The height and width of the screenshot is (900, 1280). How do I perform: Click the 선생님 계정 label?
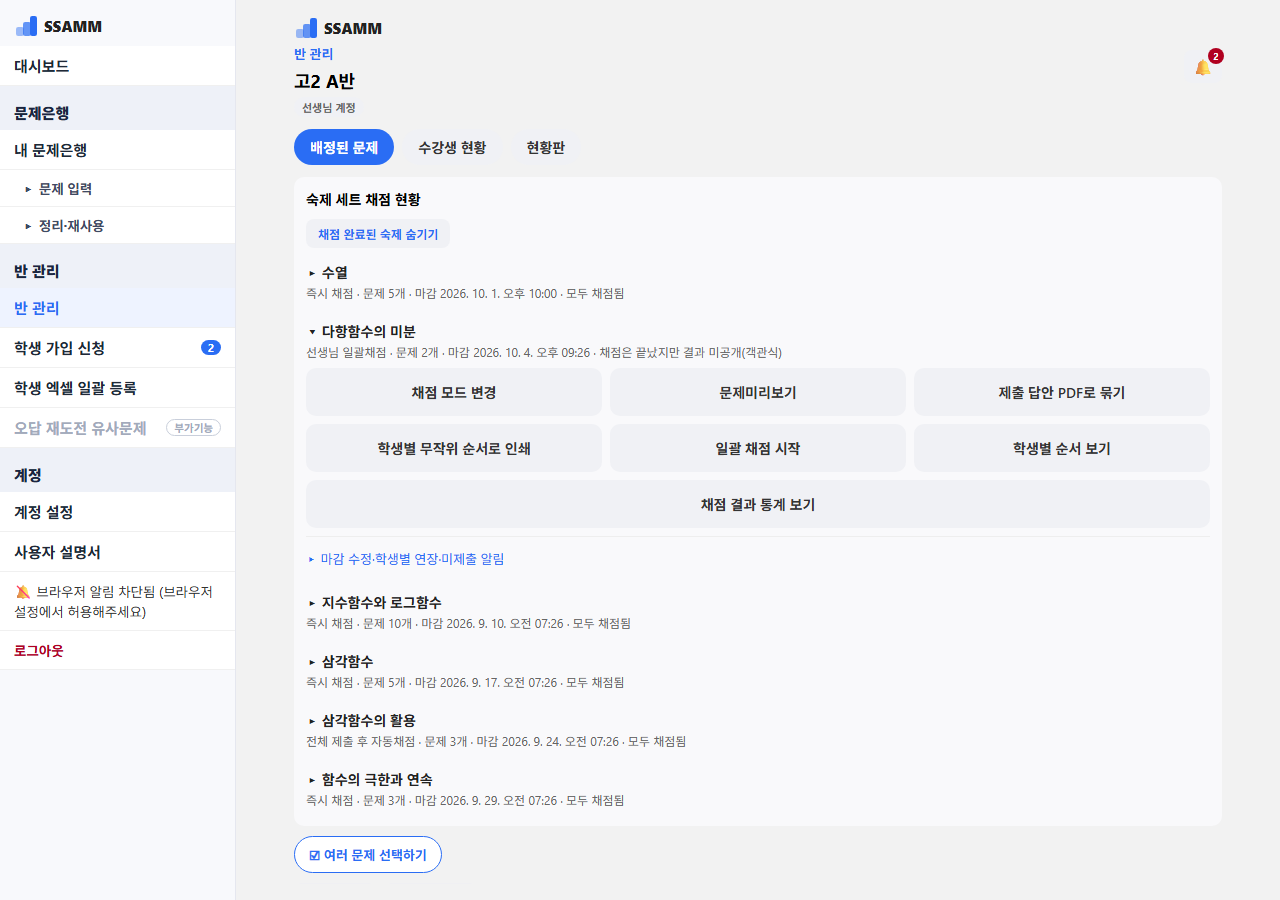pos(329,107)
